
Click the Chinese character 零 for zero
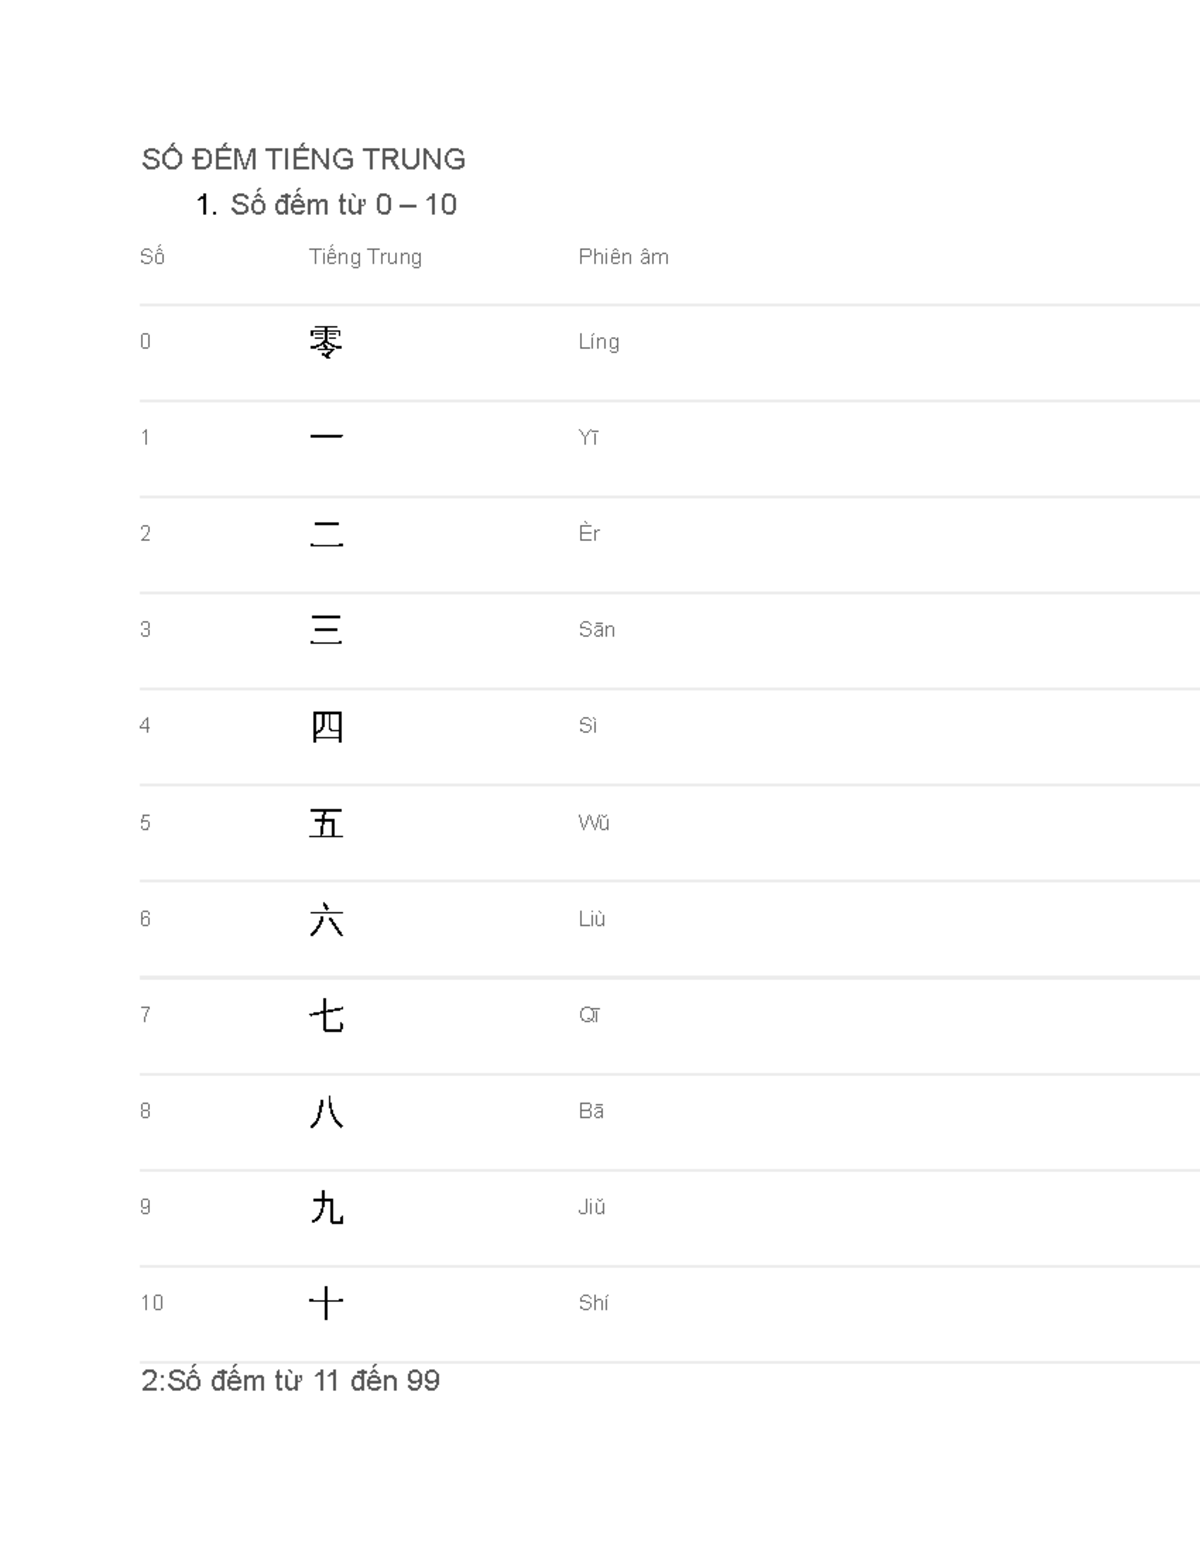tap(326, 342)
